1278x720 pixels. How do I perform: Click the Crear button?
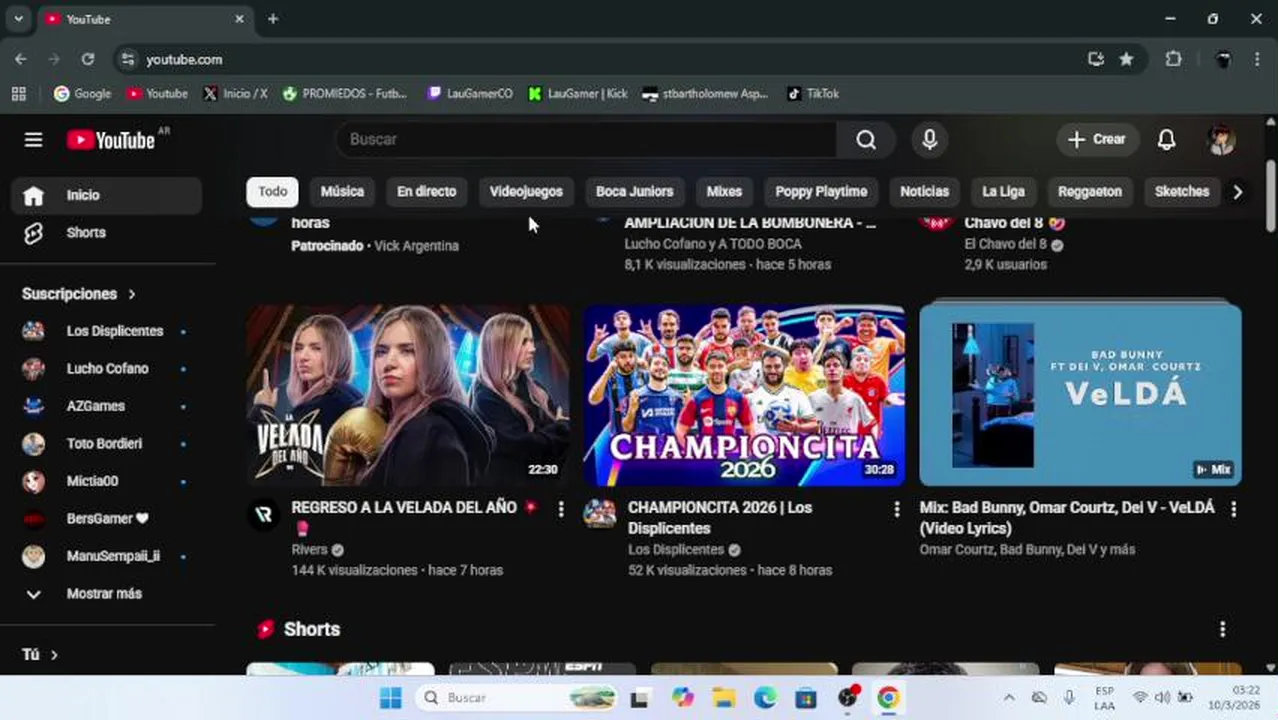click(1097, 139)
